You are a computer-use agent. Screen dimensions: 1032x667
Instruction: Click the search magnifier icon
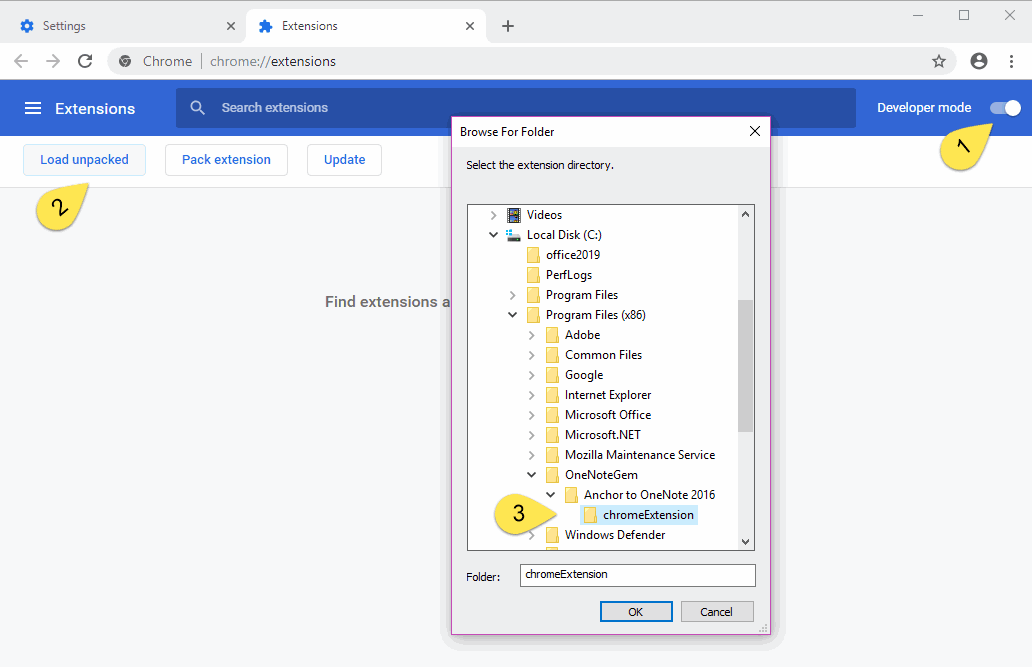(x=197, y=107)
